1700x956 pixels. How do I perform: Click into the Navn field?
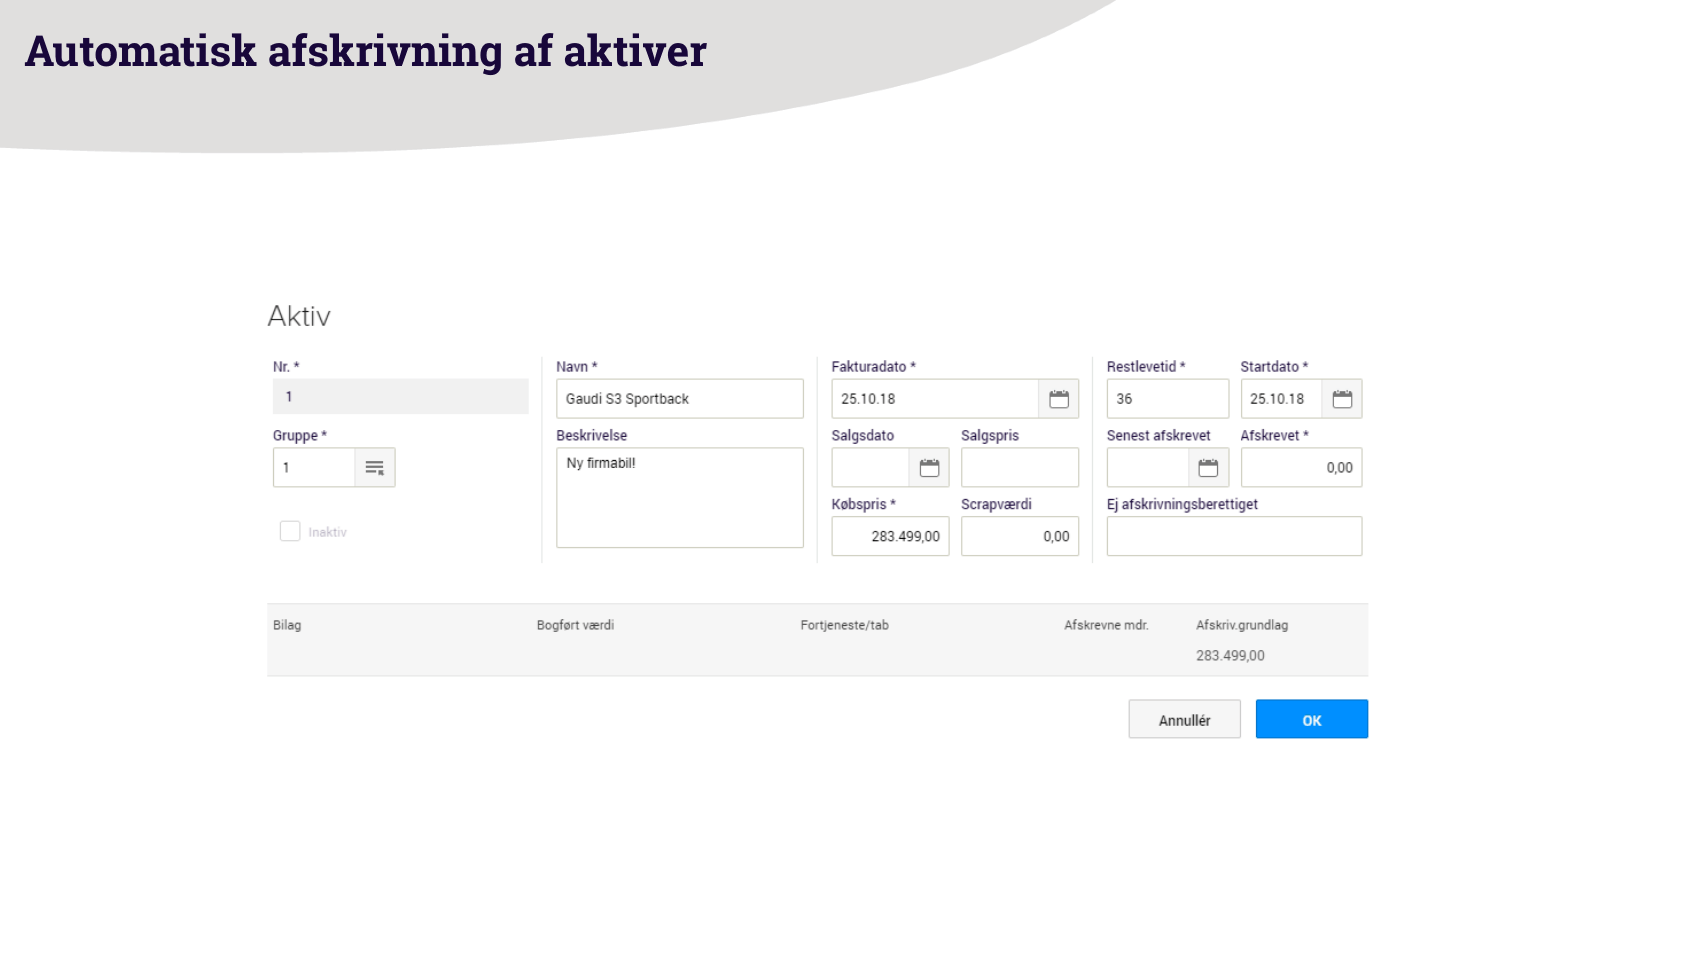[x=679, y=399]
